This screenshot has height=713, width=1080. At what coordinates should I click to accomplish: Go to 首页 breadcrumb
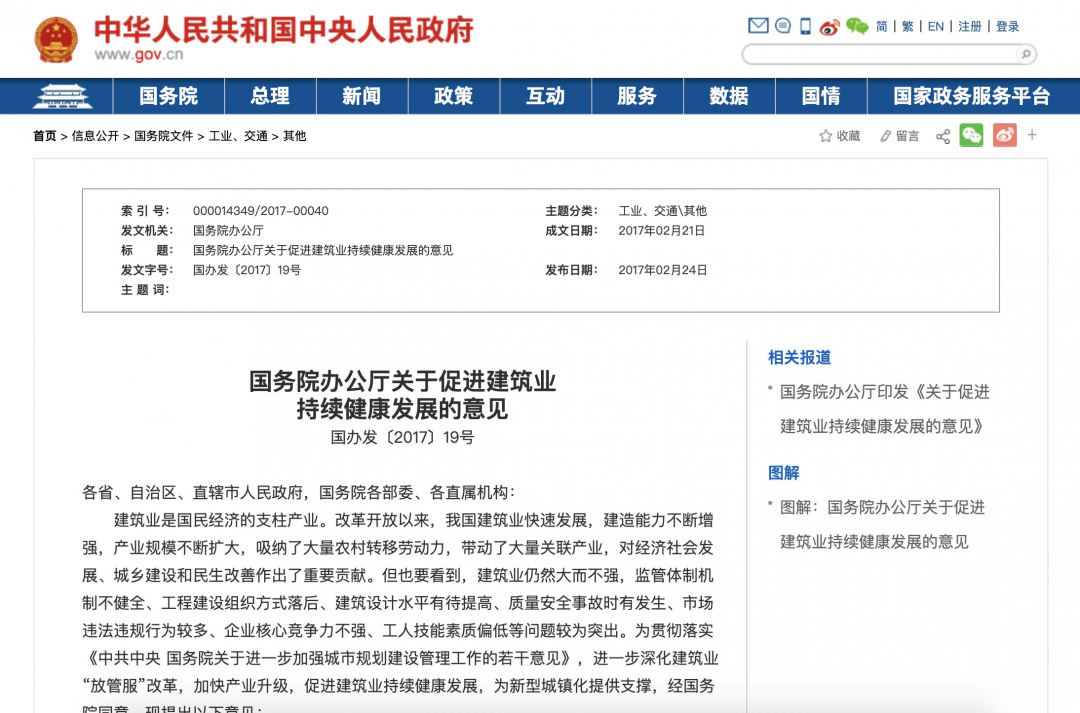pos(45,136)
